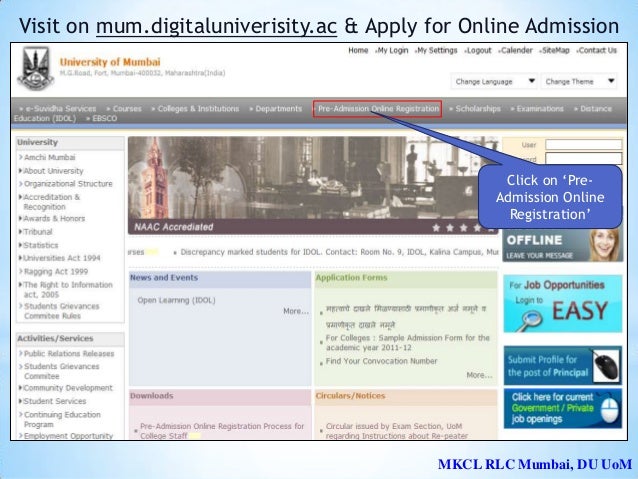Click the News and Events heading

pyautogui.click(x=164, y=278)
